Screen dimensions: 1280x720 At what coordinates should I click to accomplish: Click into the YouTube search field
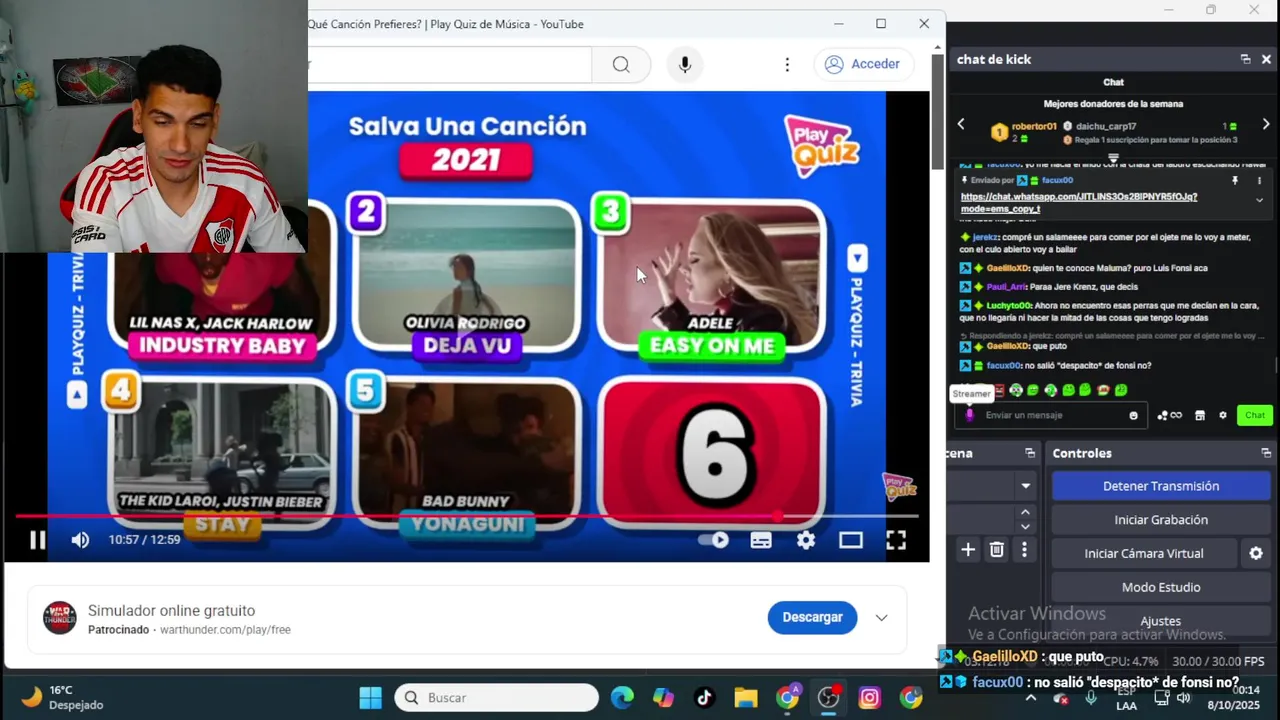click(x=450, y=64)
